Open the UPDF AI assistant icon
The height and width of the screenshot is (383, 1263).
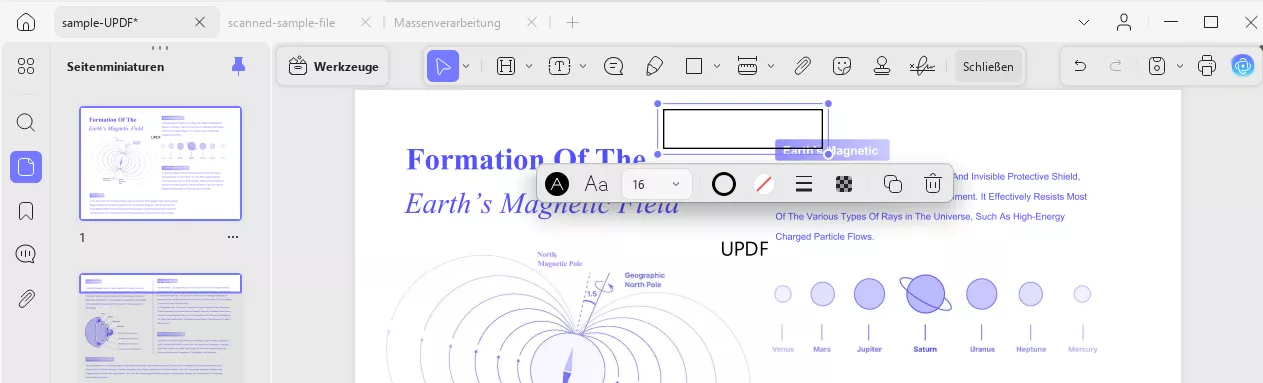coord(1243,66)
